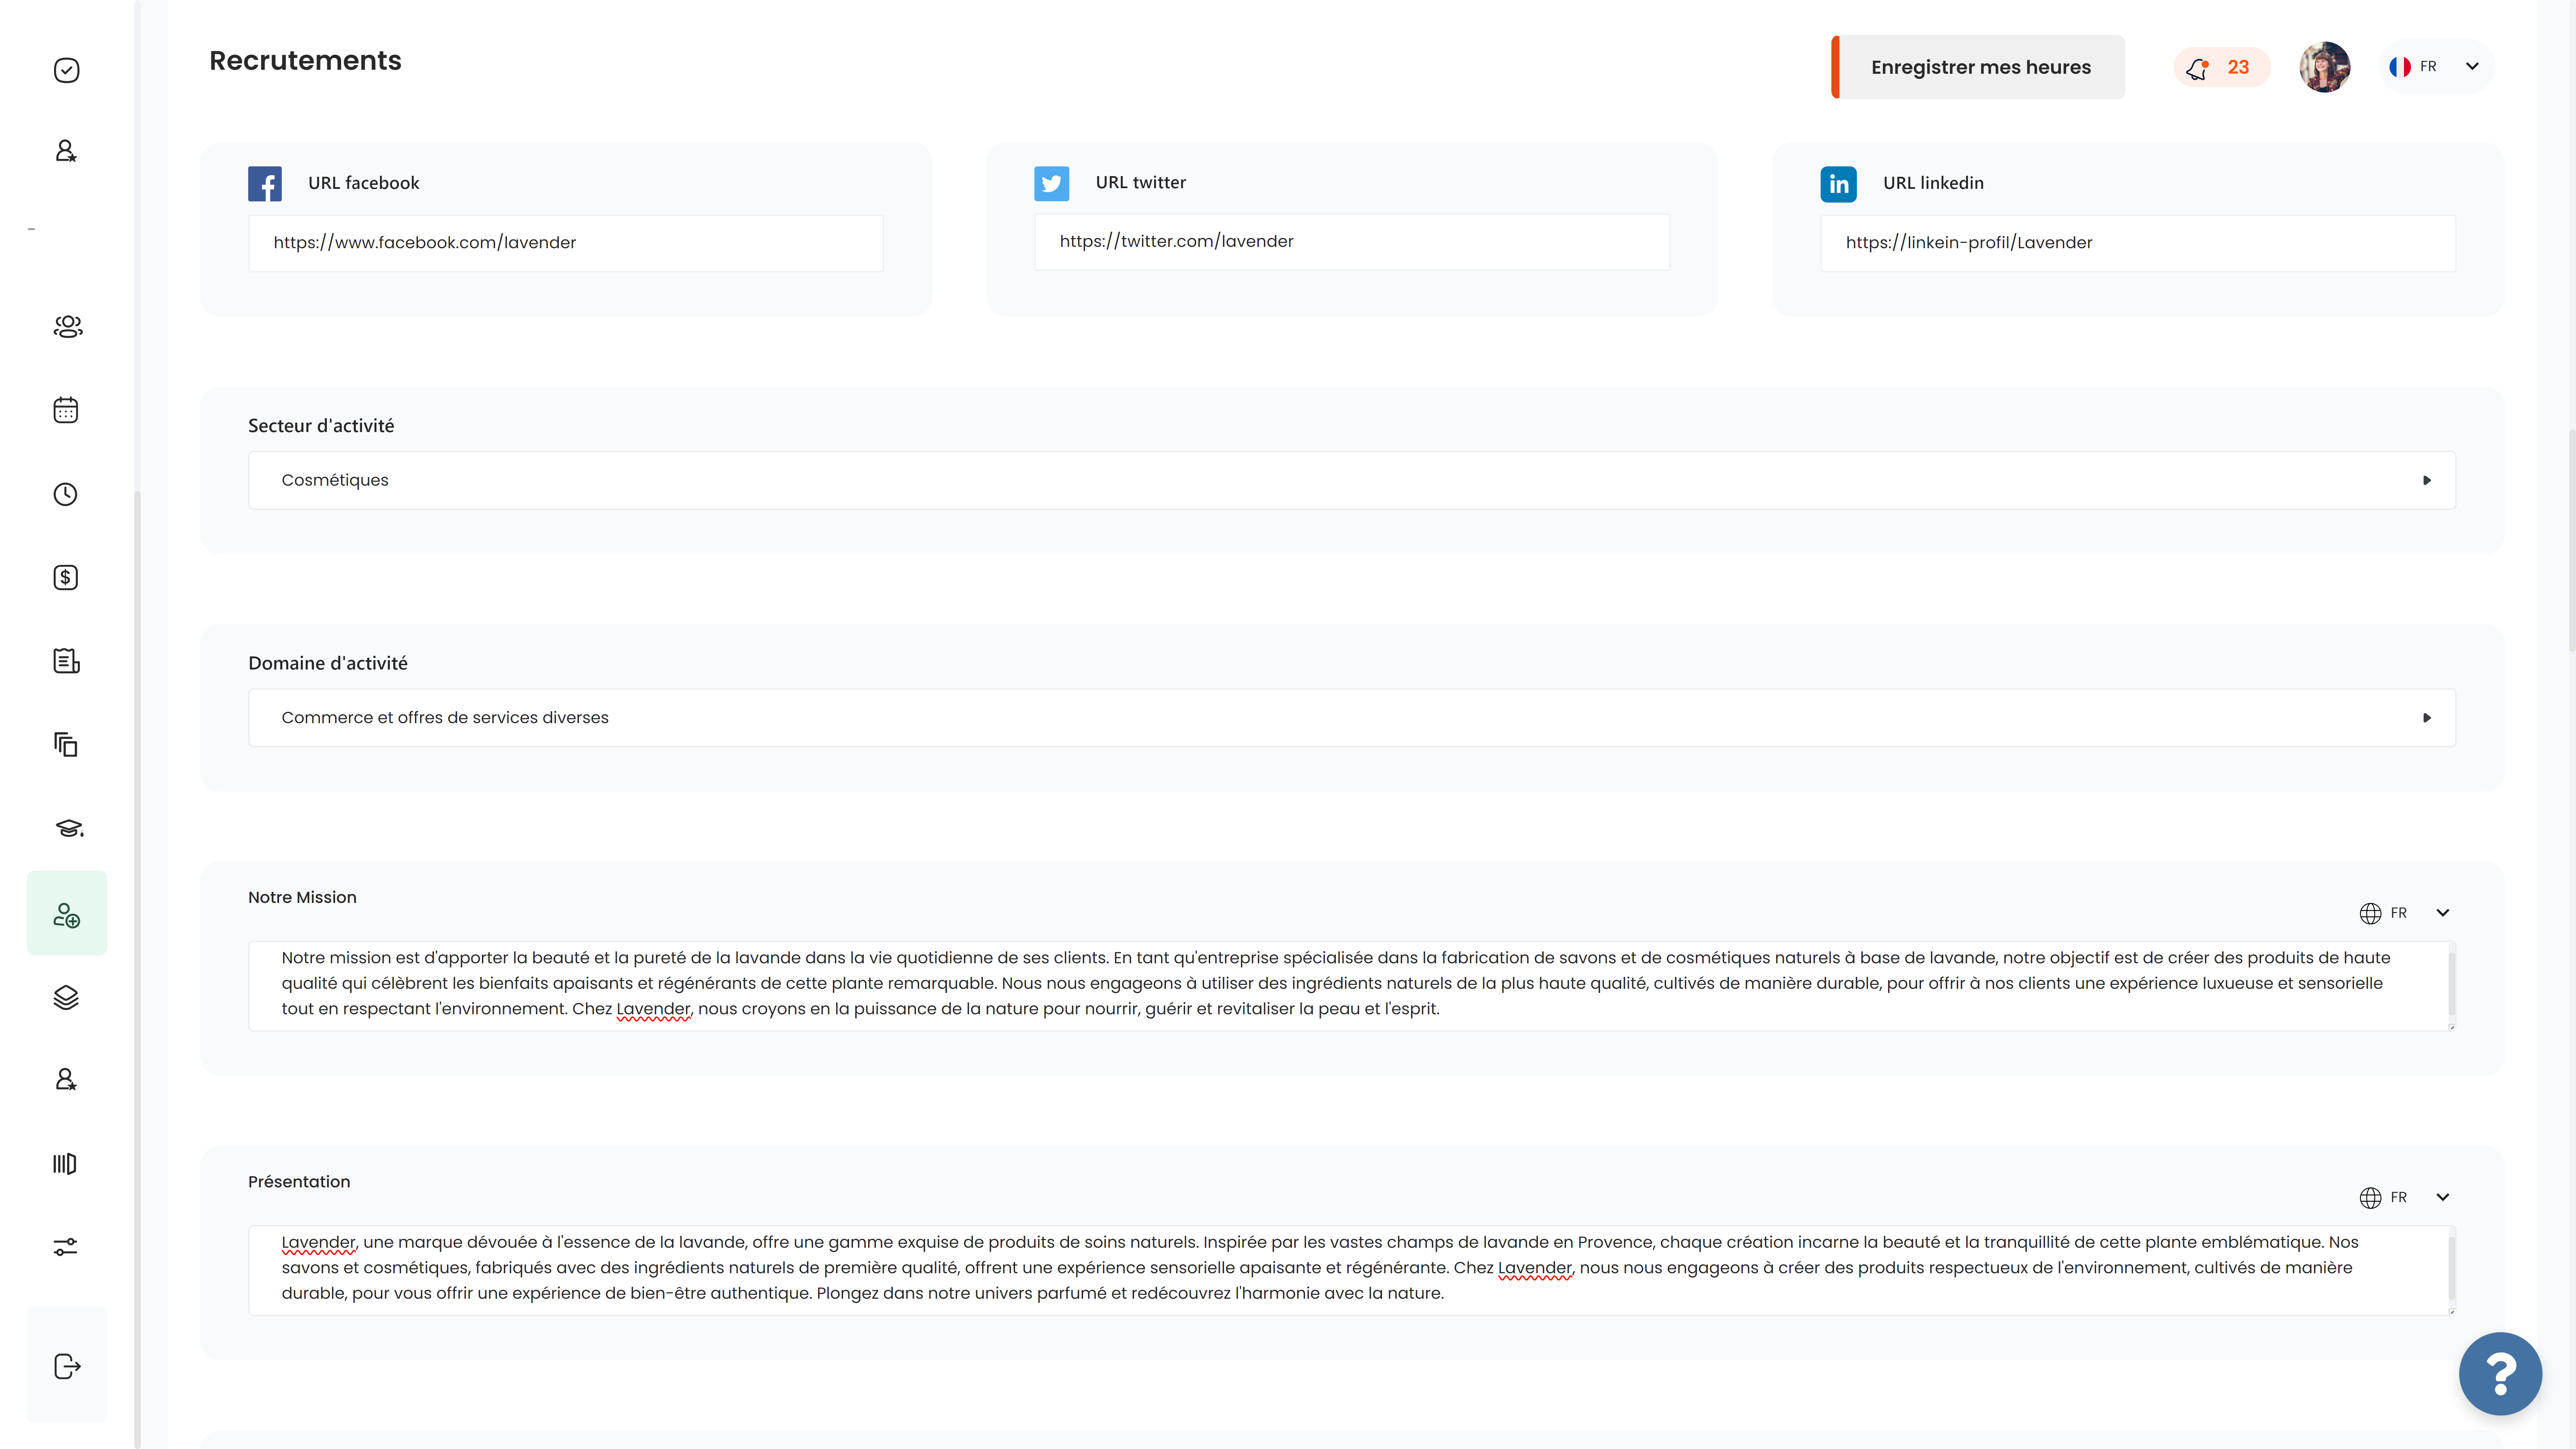Open the stacked copies documents icon

tap(66, 745)
